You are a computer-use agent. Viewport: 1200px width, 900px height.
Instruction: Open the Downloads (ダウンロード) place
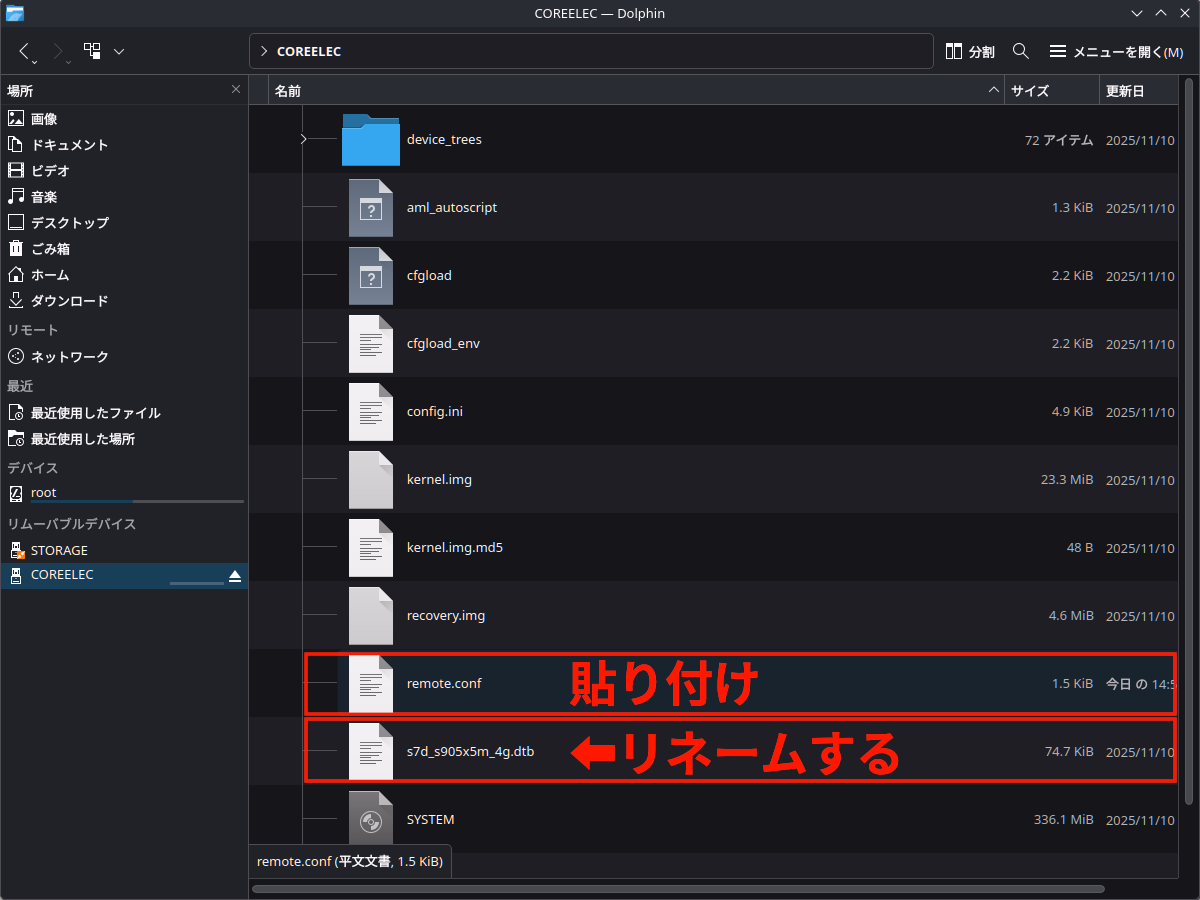124,300
